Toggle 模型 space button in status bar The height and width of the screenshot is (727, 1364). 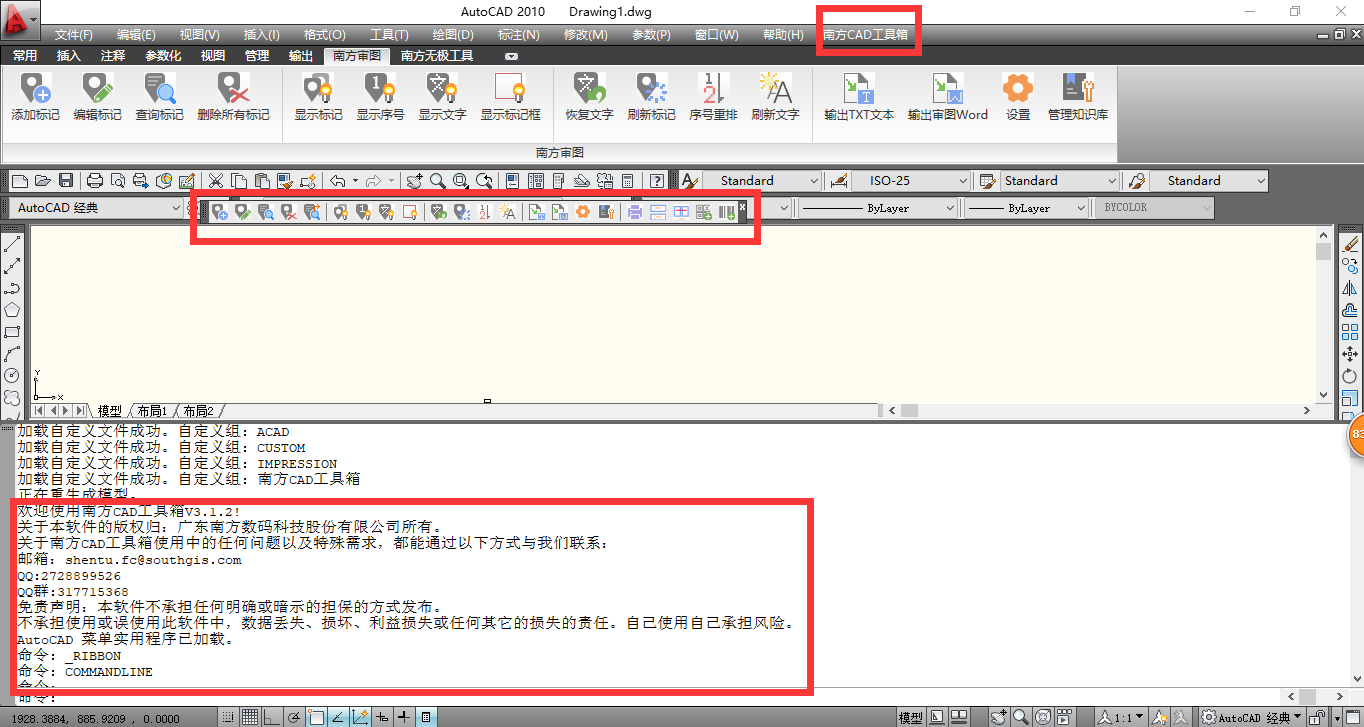tap(911, 717)
